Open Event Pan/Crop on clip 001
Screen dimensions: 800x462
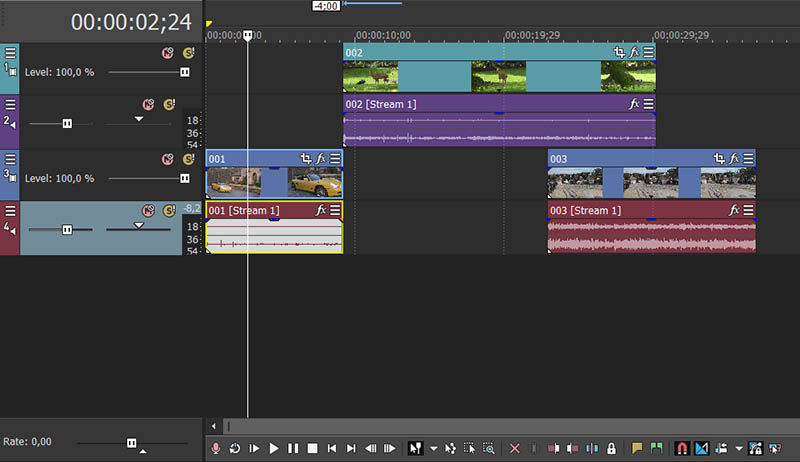306,159
